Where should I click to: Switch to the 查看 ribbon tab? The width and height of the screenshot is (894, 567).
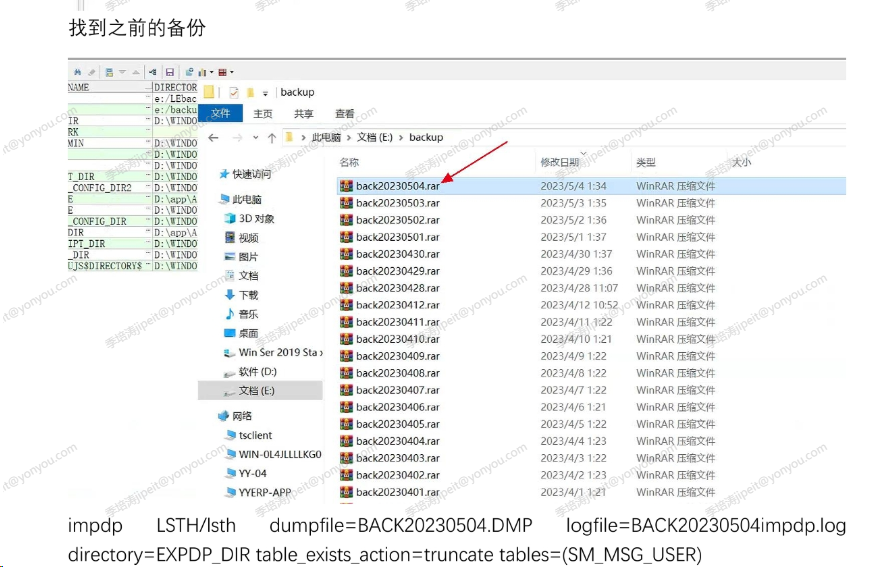tap(344, 114)
